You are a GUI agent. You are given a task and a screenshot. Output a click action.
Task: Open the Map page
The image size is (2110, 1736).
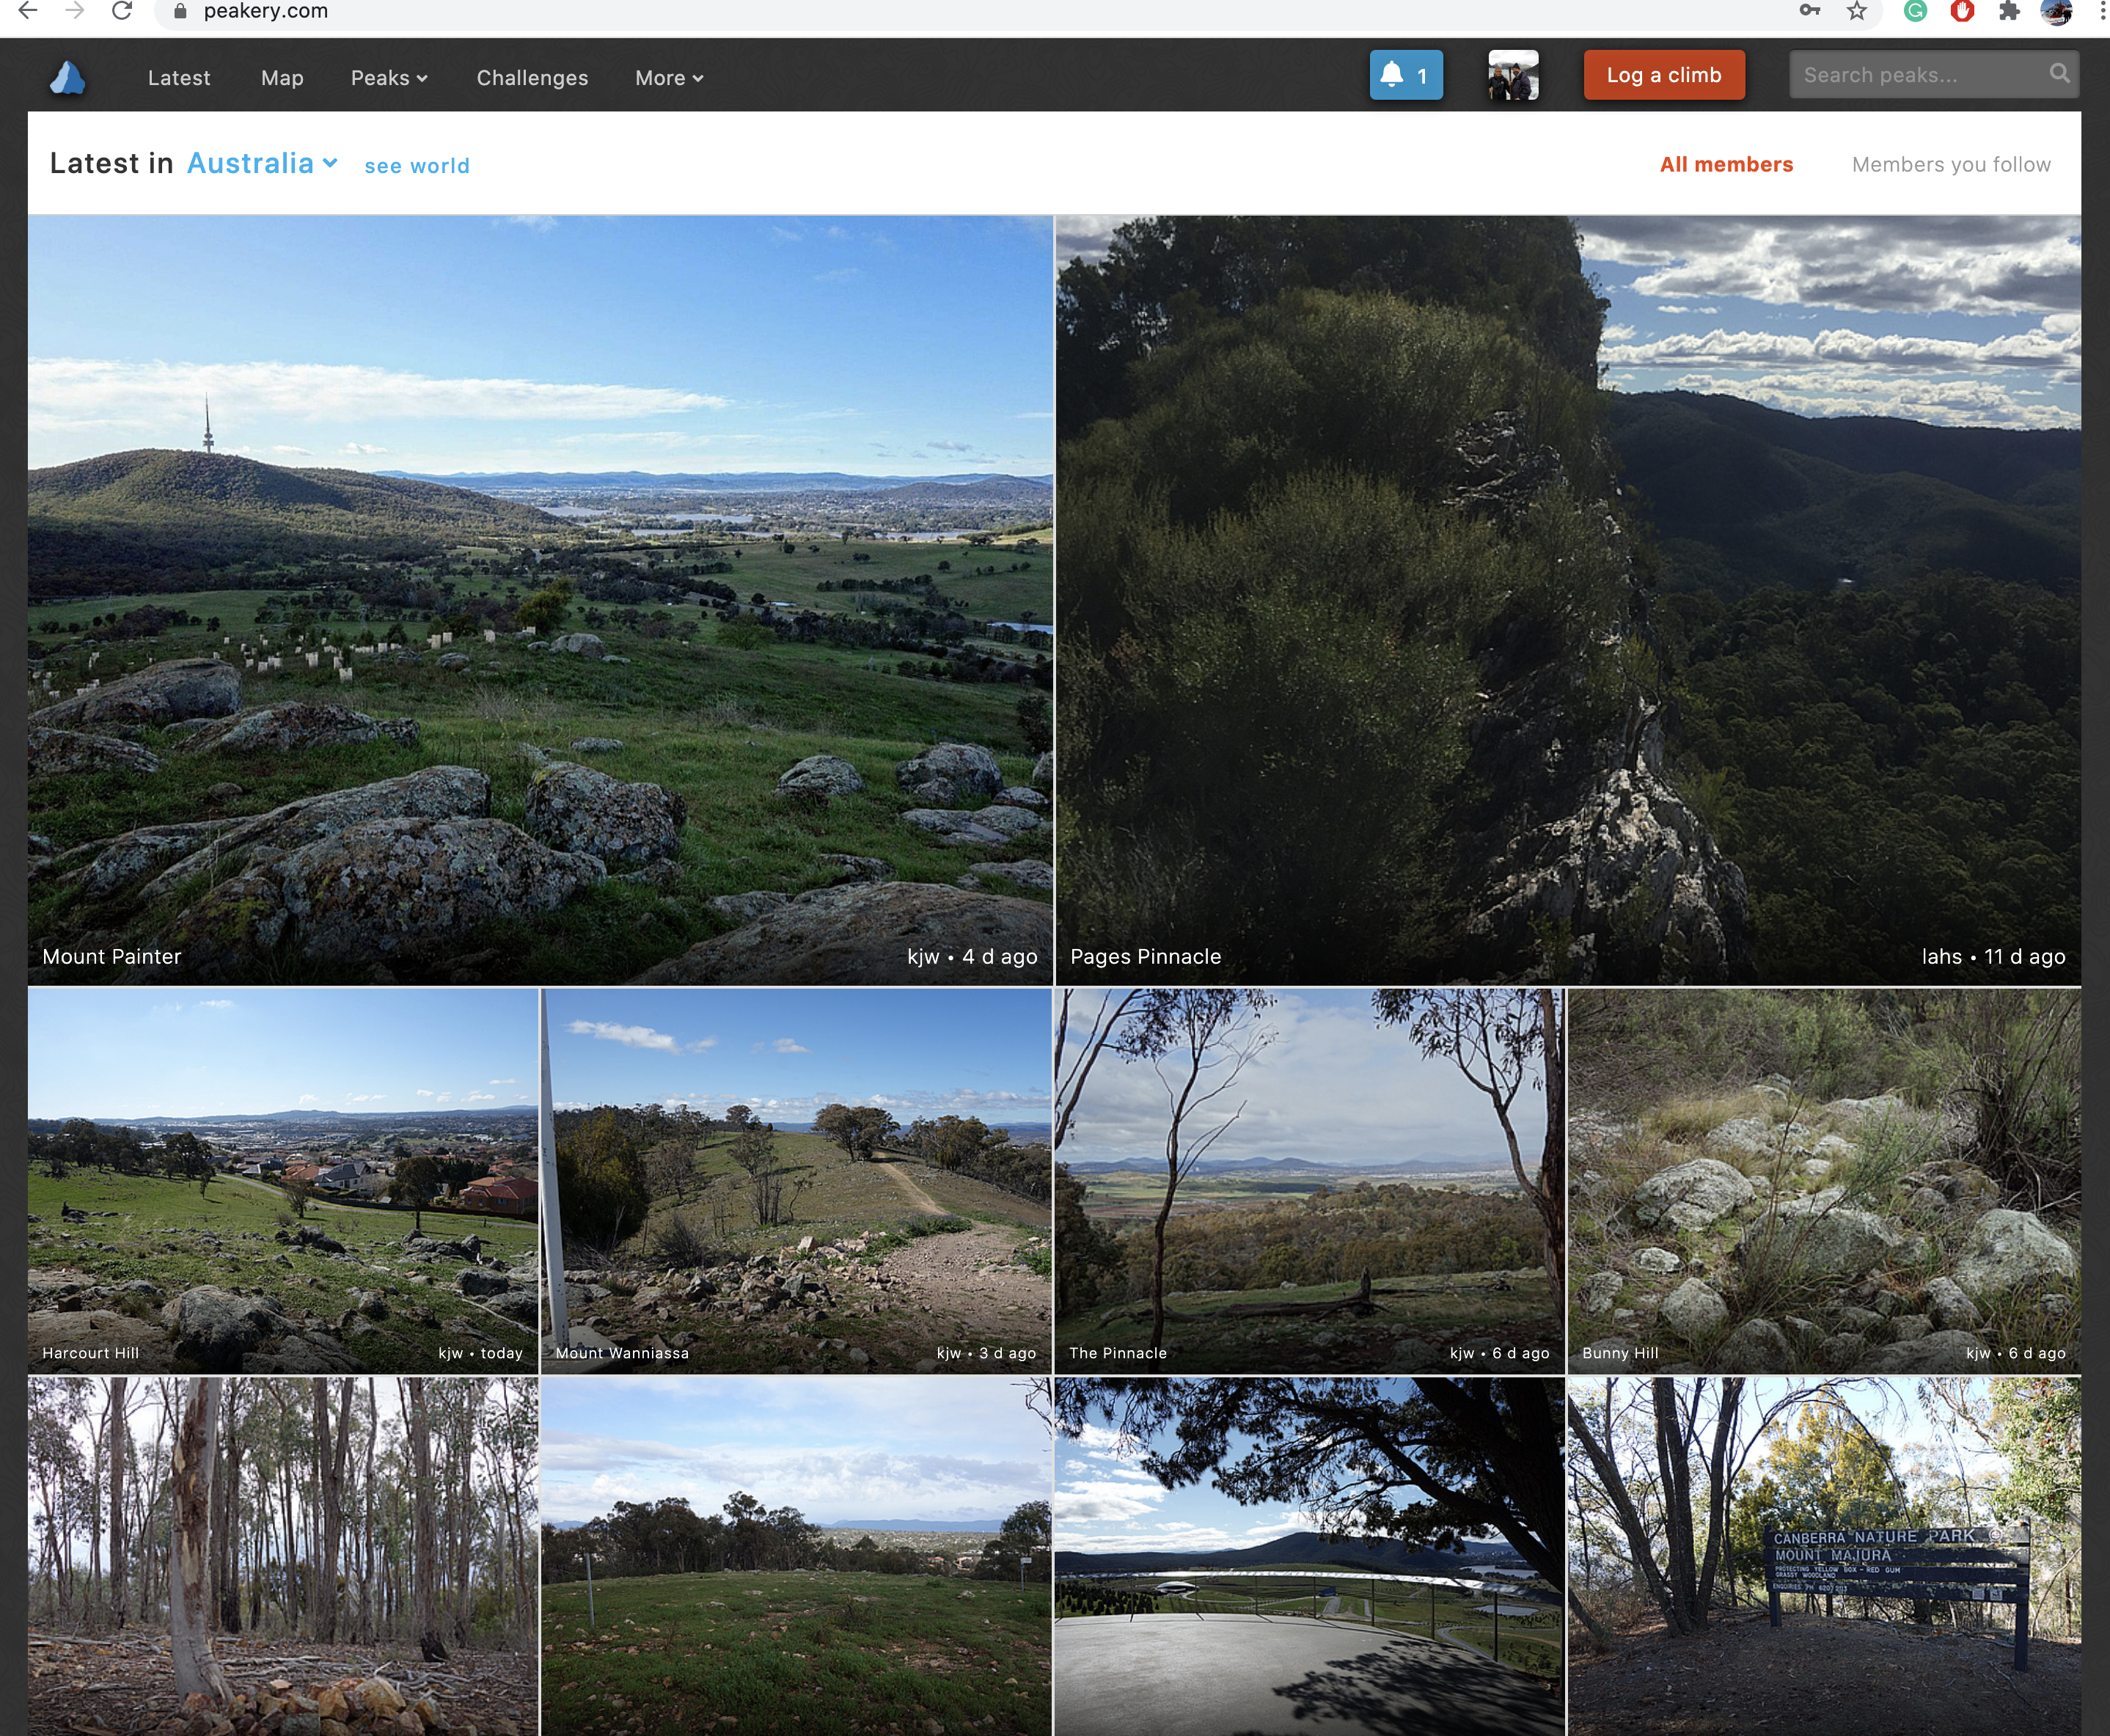282,78
